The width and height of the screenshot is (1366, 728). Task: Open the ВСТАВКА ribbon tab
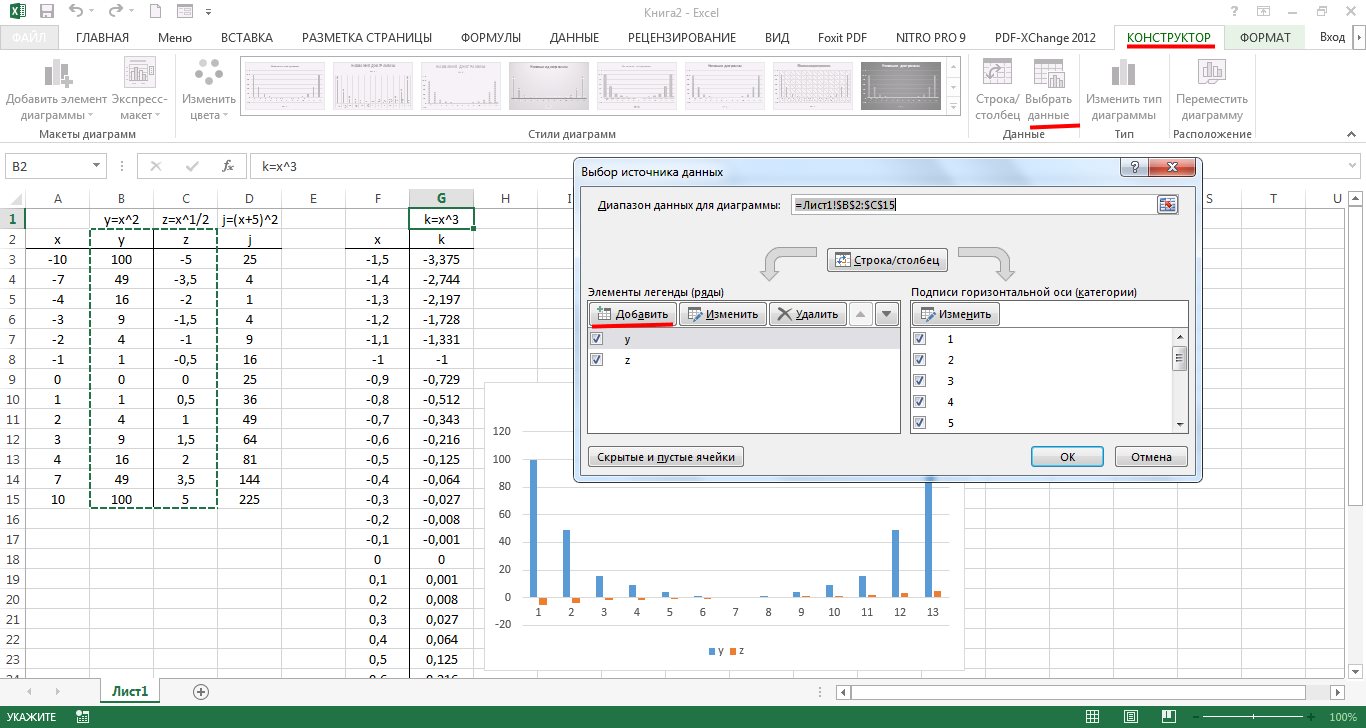(x=246, y=38)
